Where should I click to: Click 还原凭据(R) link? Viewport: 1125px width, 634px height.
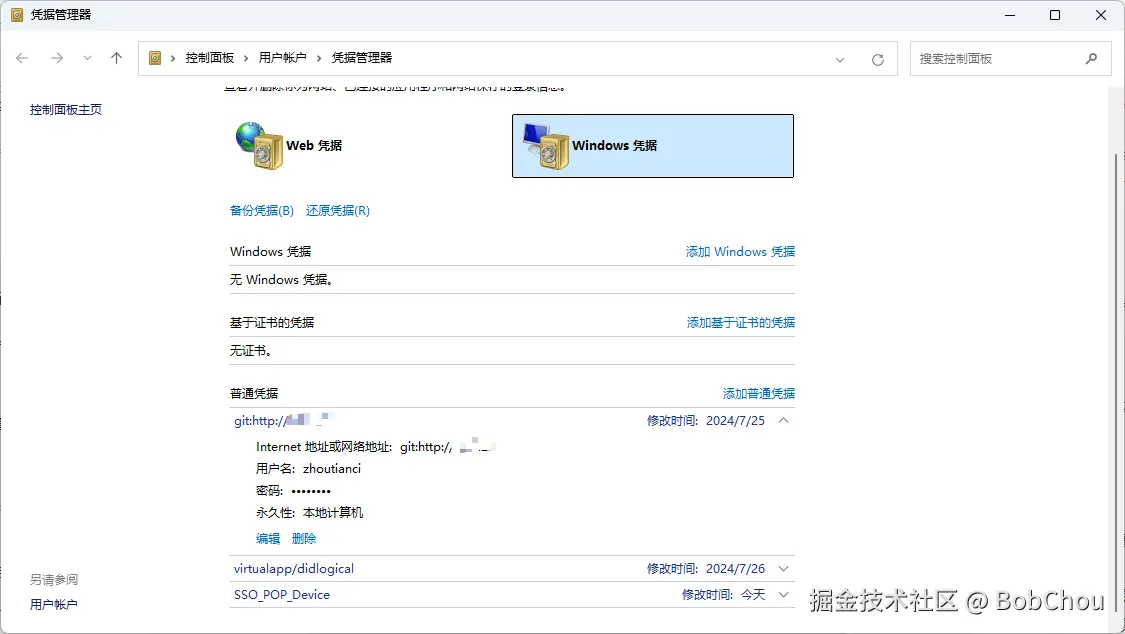(x=338, y=210)
